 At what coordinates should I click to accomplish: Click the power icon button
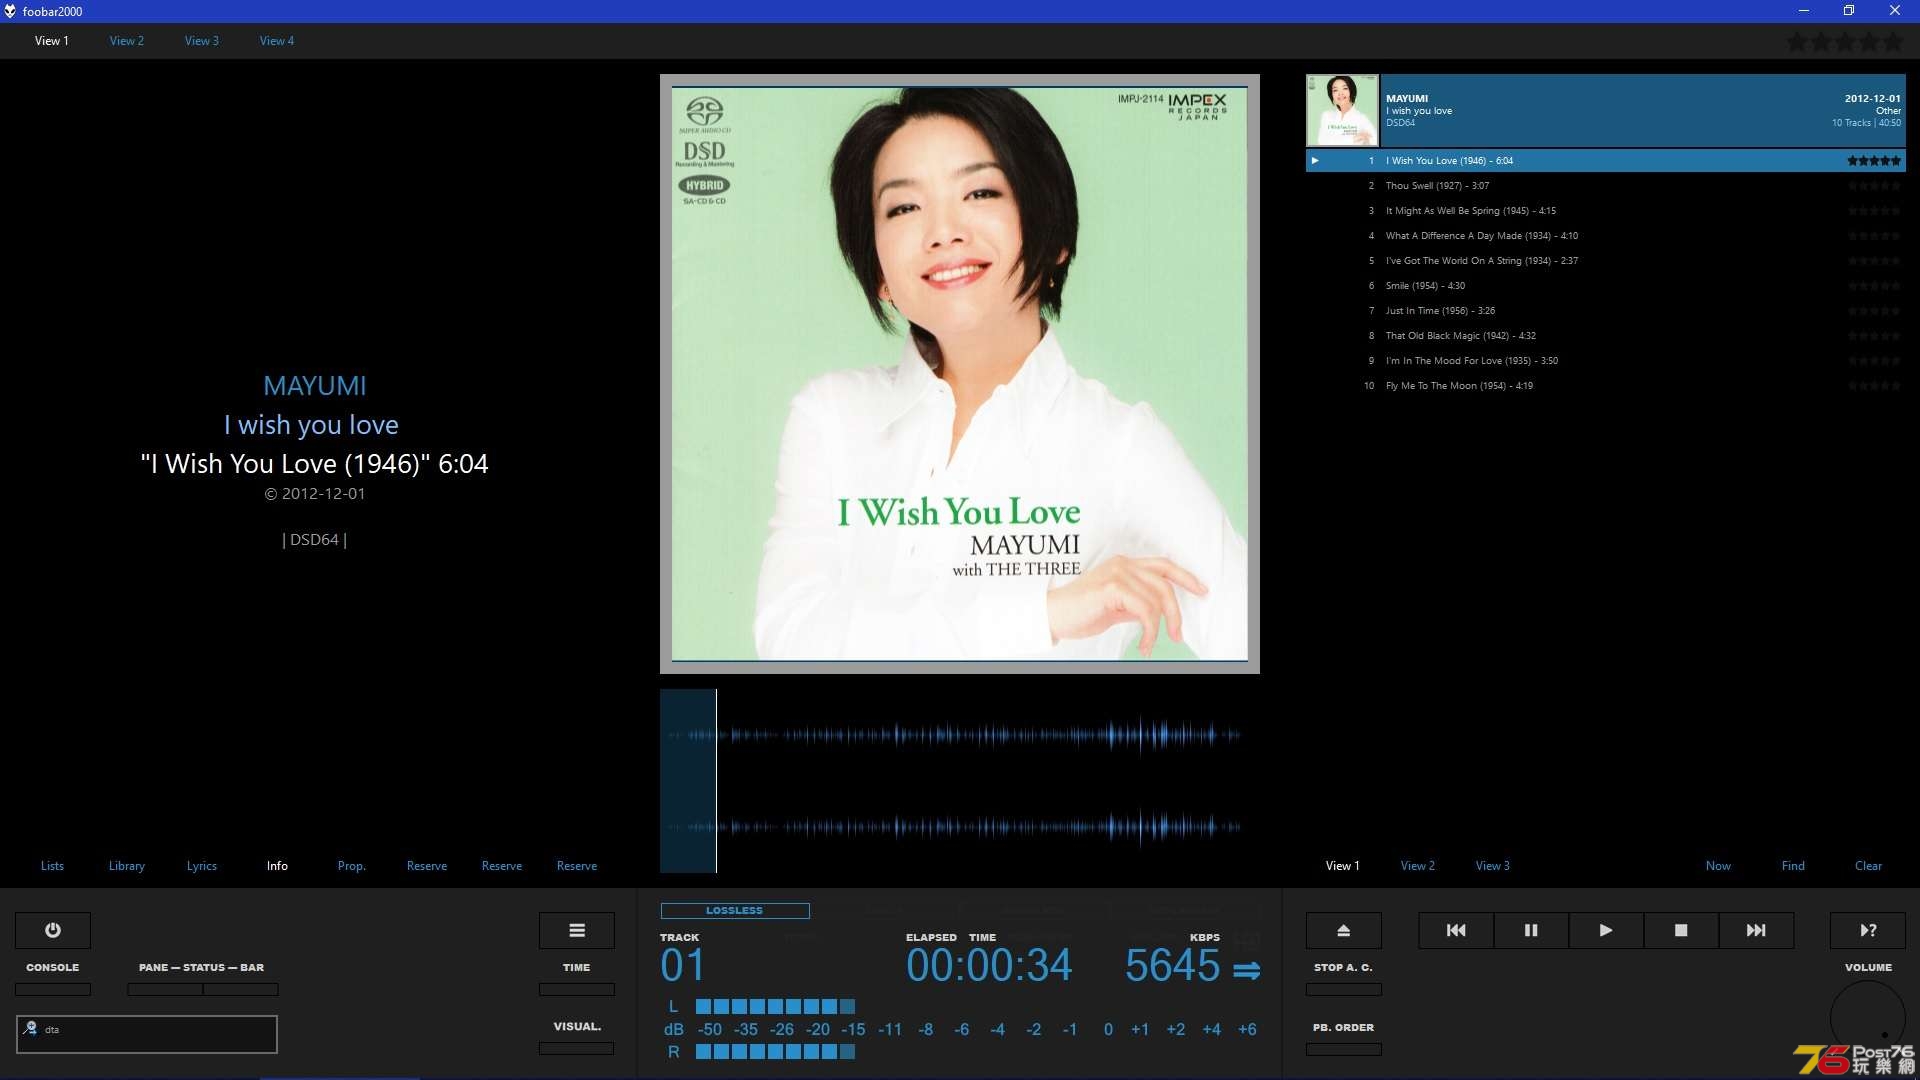tap(53, 930)
